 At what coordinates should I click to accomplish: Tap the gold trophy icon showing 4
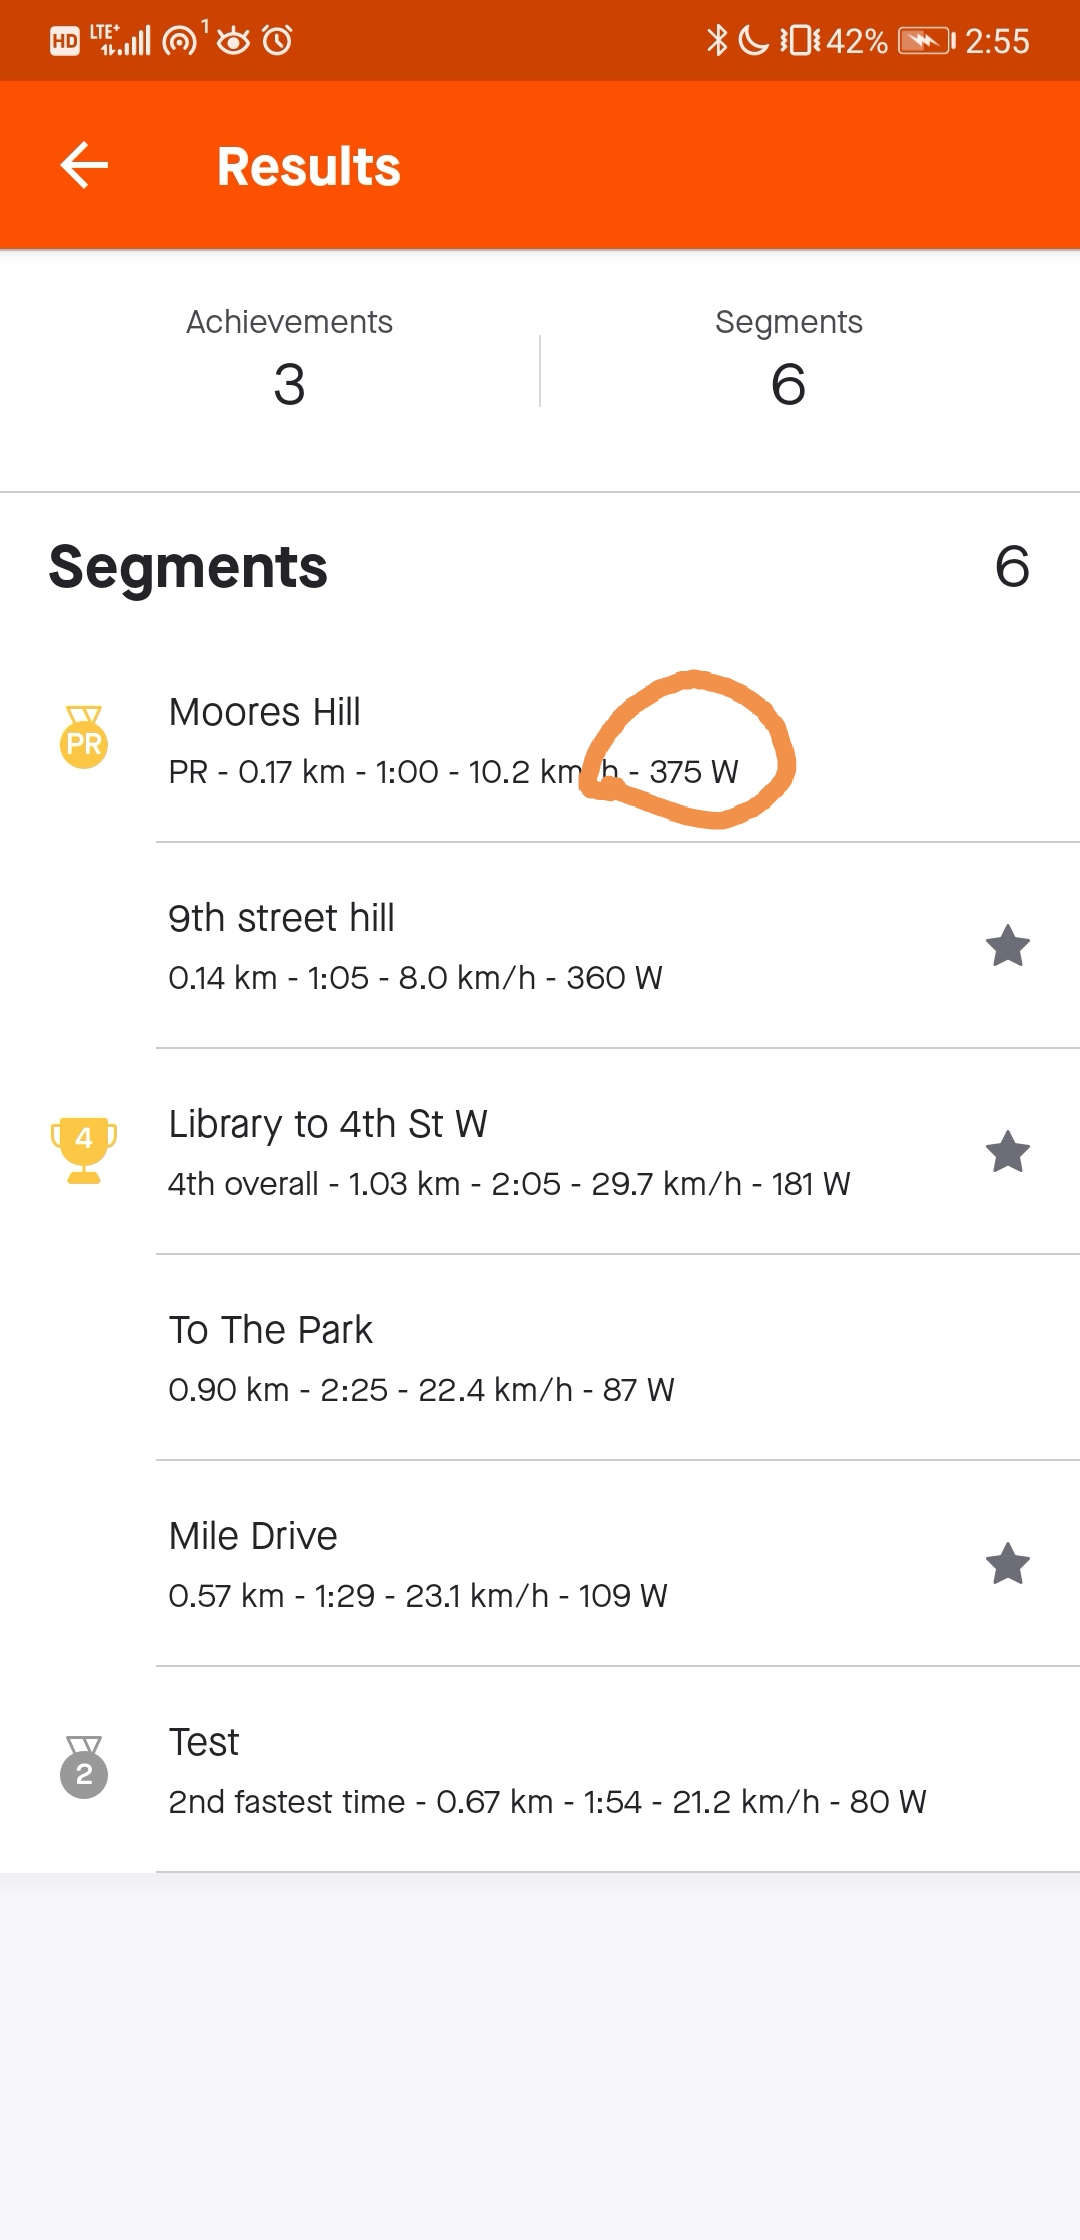click(x=84, y=1150)
